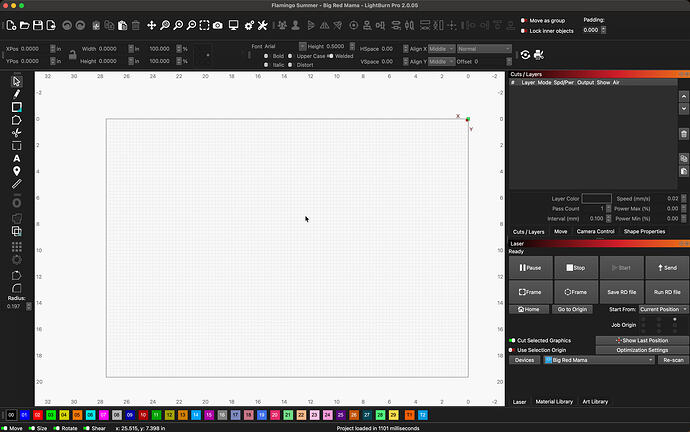
Task: Switch to the Camera Control tab
Action: click(x=595, y=232)
